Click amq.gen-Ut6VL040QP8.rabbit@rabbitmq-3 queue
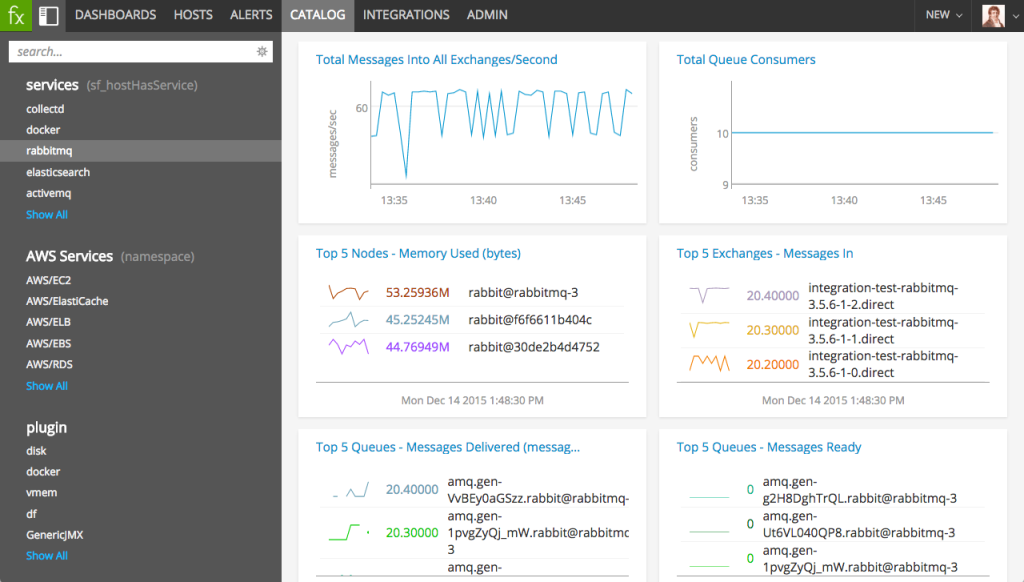Viewport: 1024px width, 582px height. coord(859,525)
